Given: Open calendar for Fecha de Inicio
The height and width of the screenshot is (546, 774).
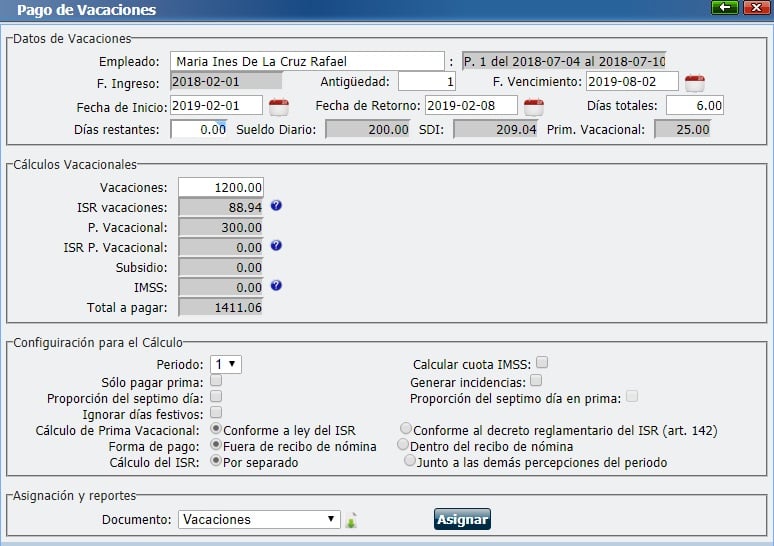Looking at the screenshot, I should tap(278, 107).
